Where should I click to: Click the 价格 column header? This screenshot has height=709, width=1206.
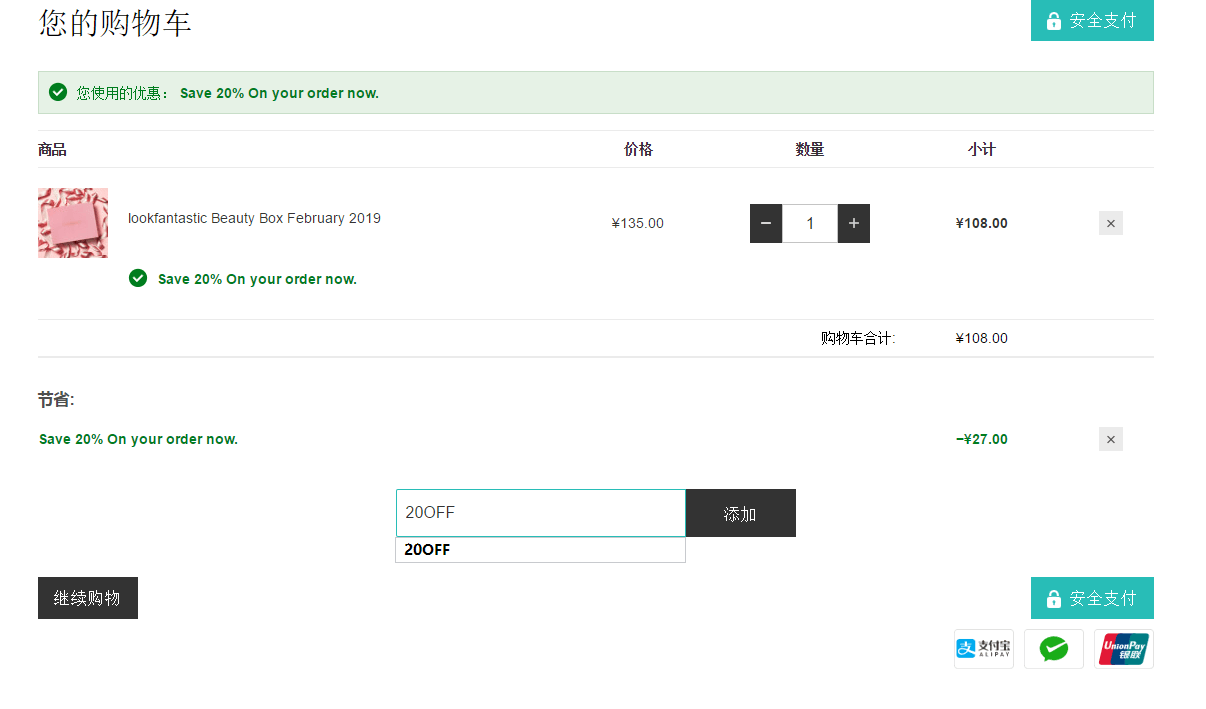coord(638,149)
